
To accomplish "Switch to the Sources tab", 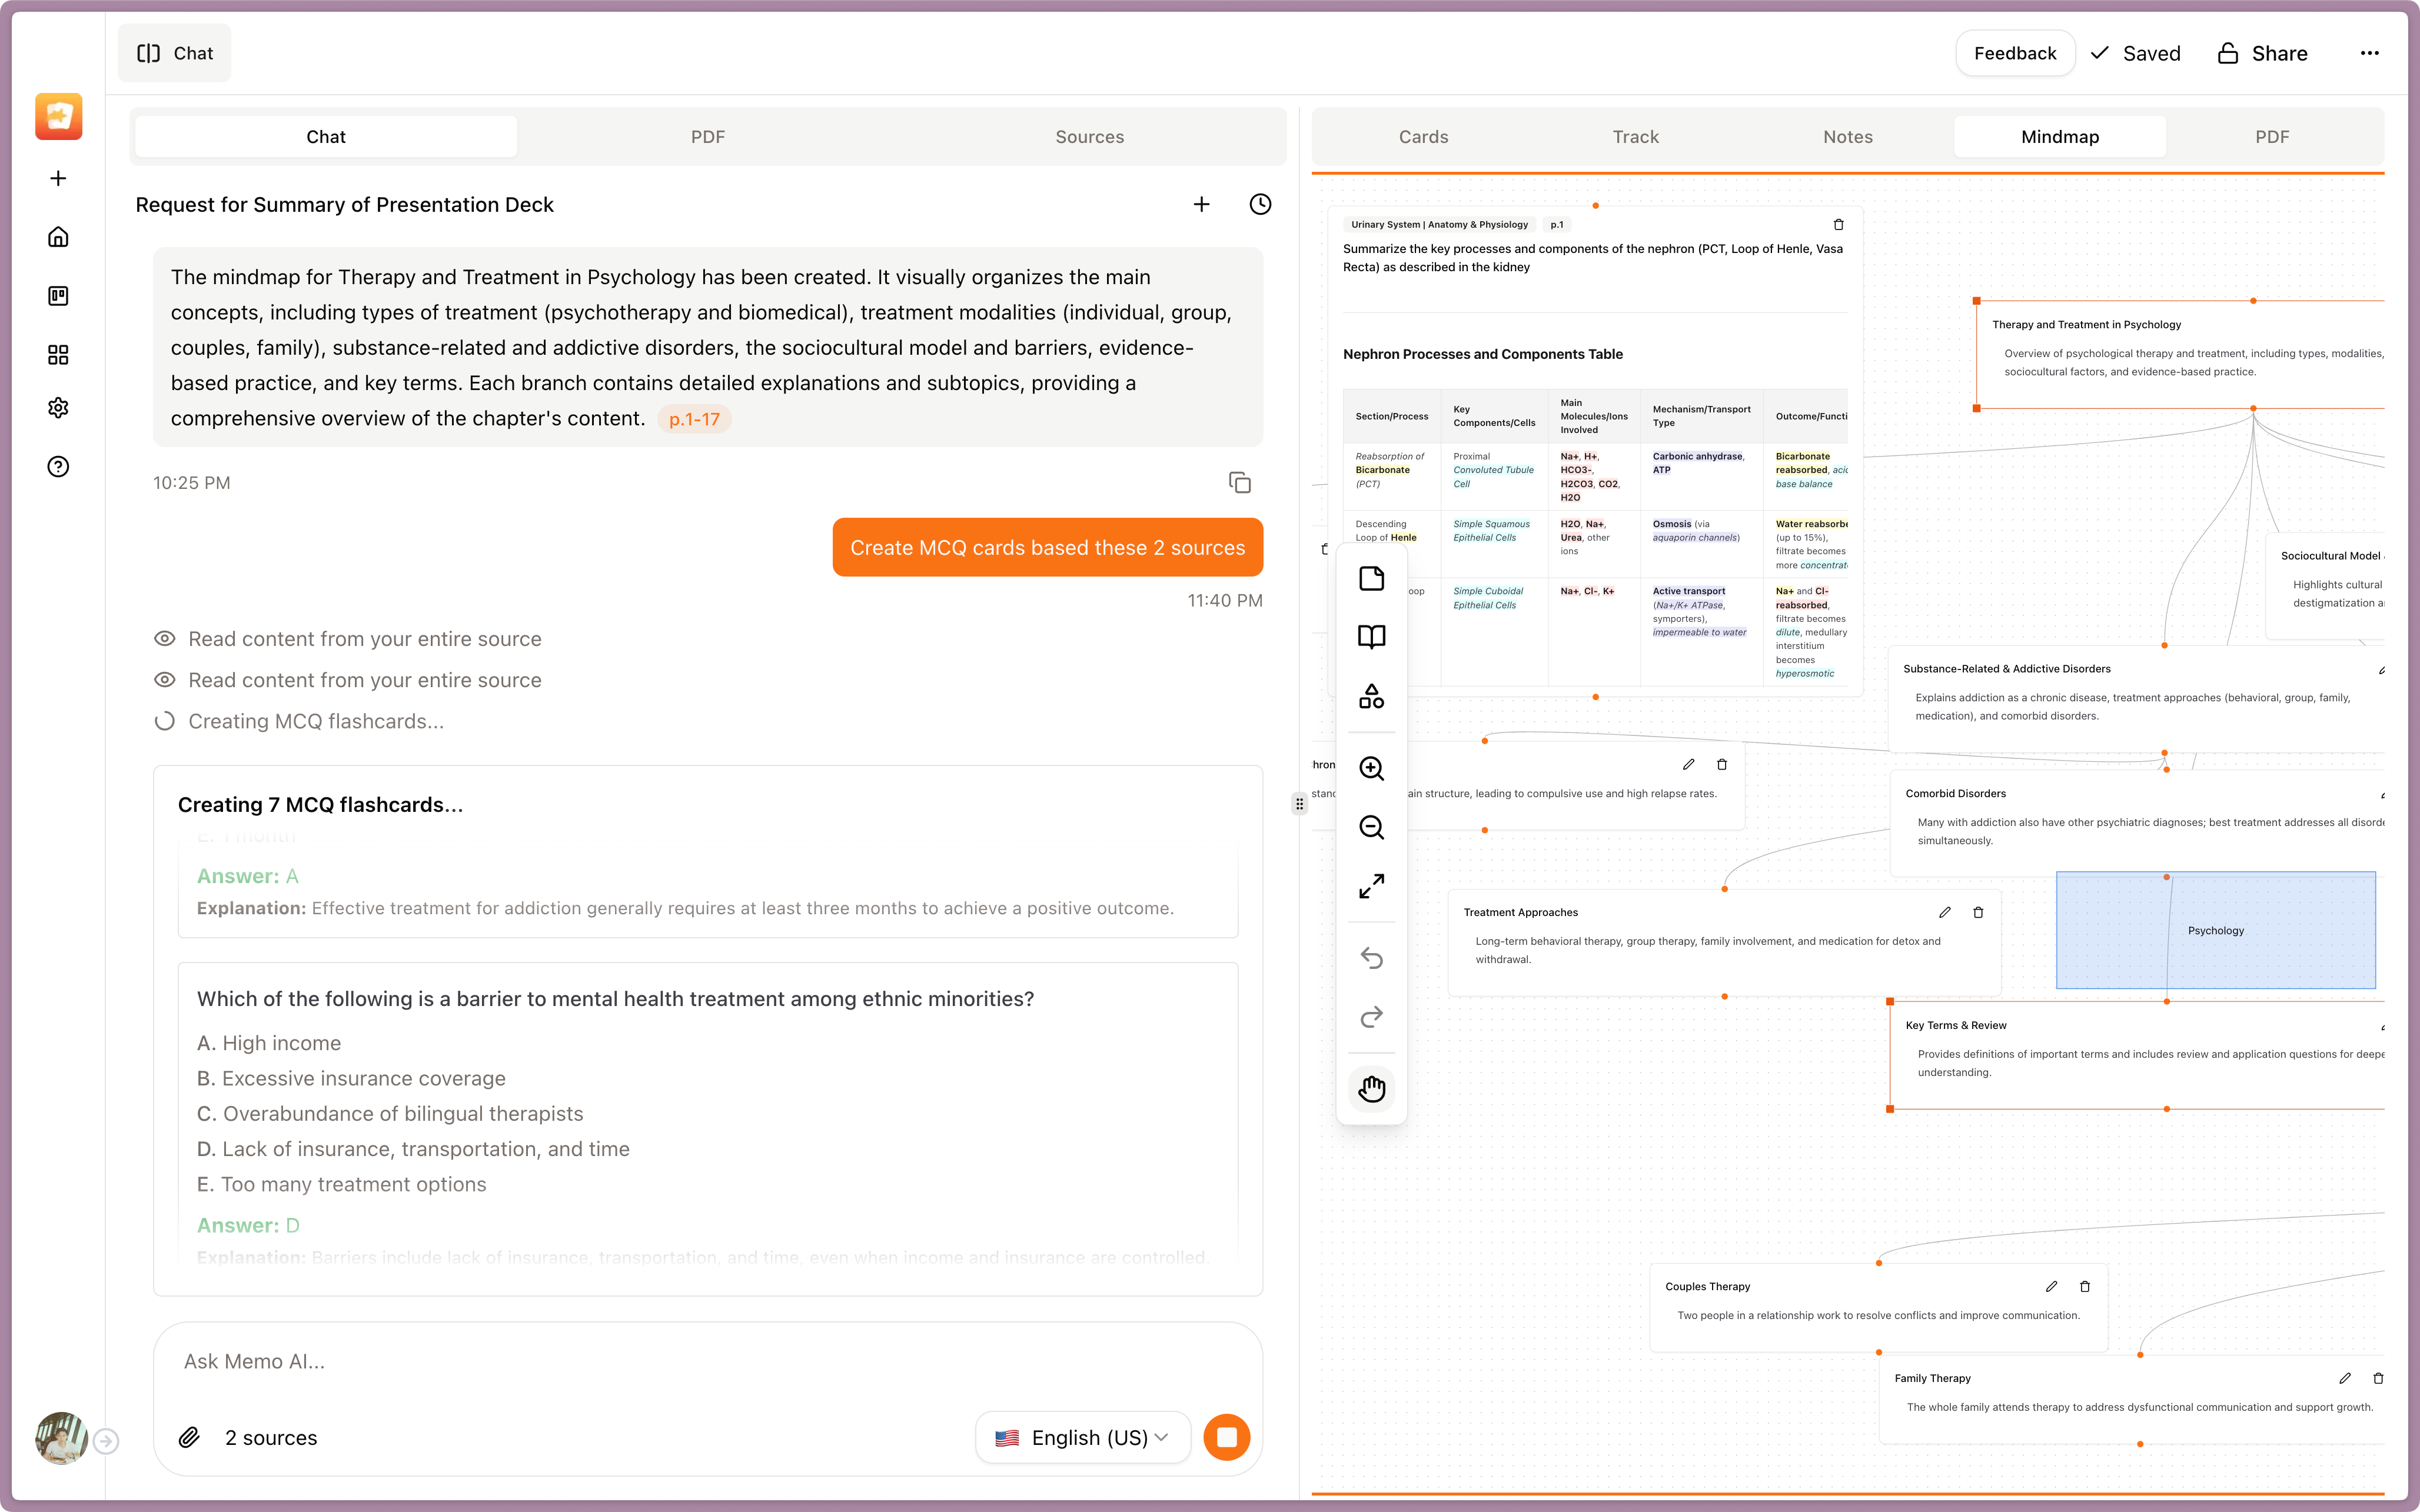I will tap(1089, 137).
